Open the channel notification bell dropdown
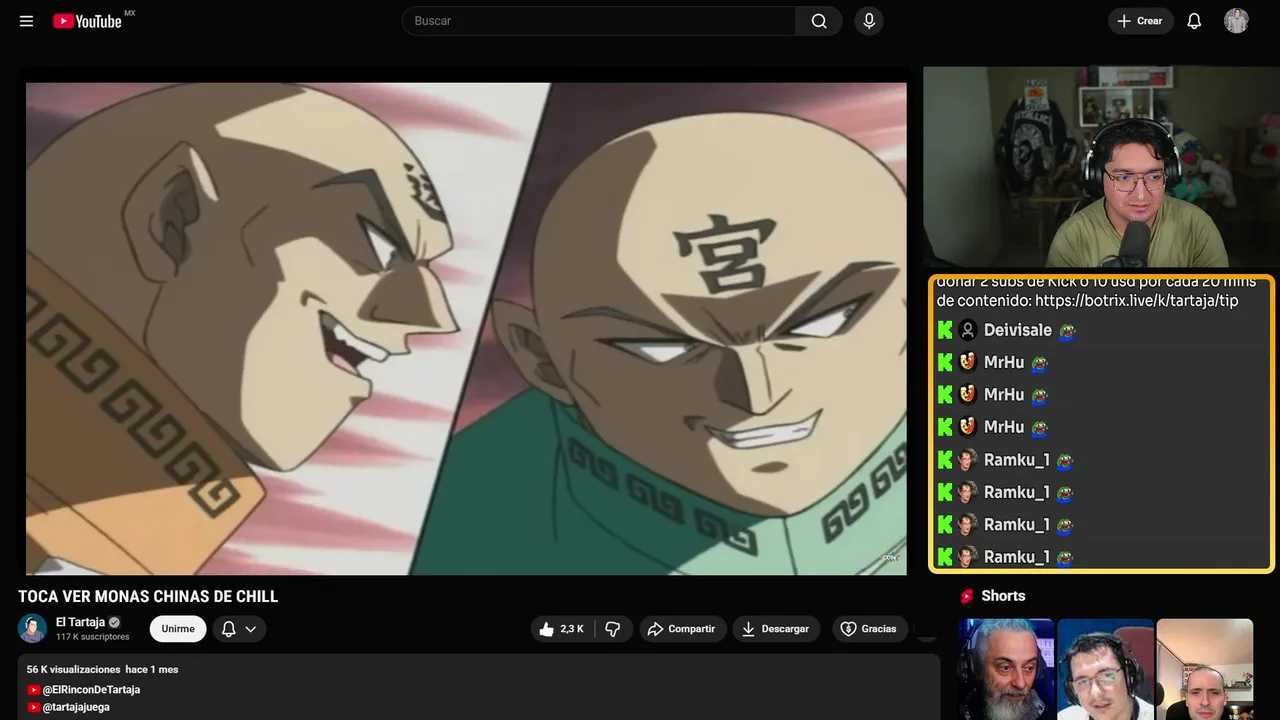Image resolution: width=1280 pixels, height=720 pixels. (x=239, y=629)
